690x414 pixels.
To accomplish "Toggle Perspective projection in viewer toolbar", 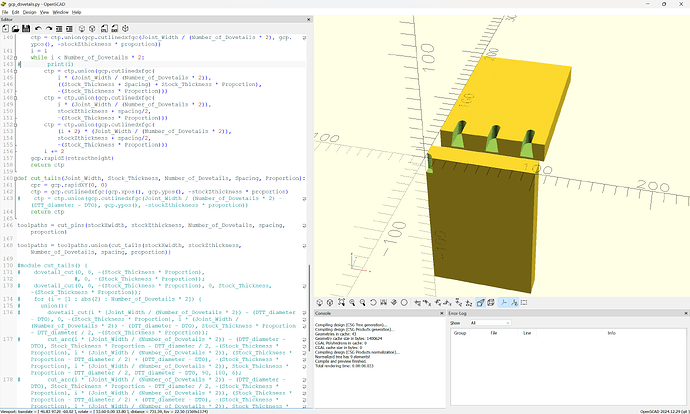I will (x=481, y=303).
